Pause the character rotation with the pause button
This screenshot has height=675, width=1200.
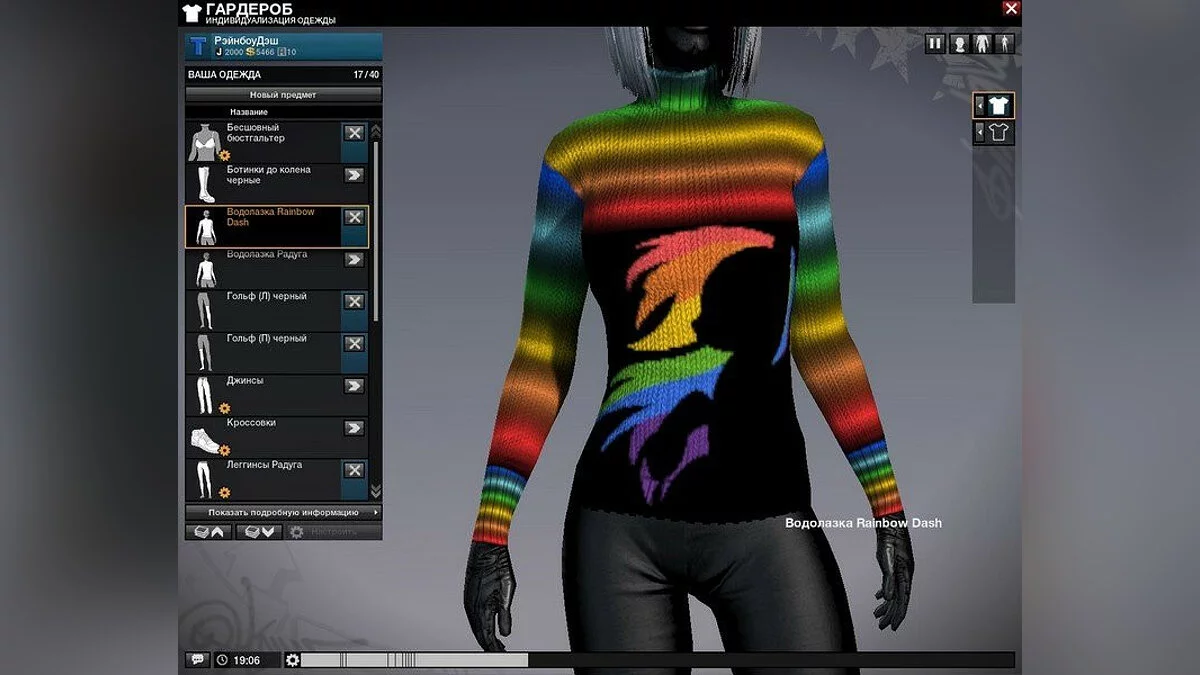tap(935, 44)
